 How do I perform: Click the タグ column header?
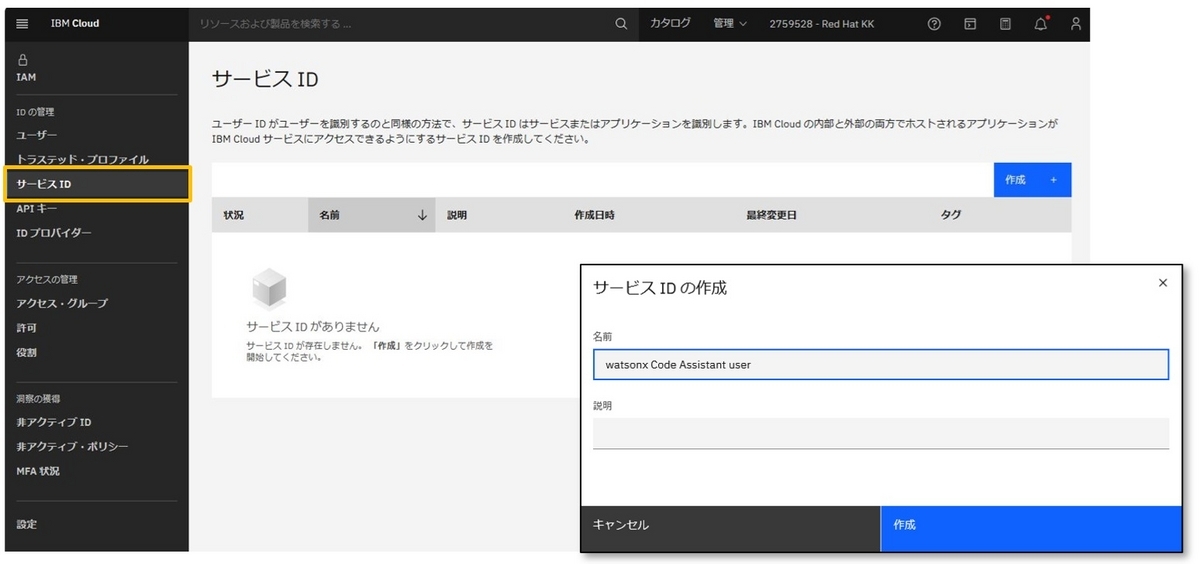1000,215
